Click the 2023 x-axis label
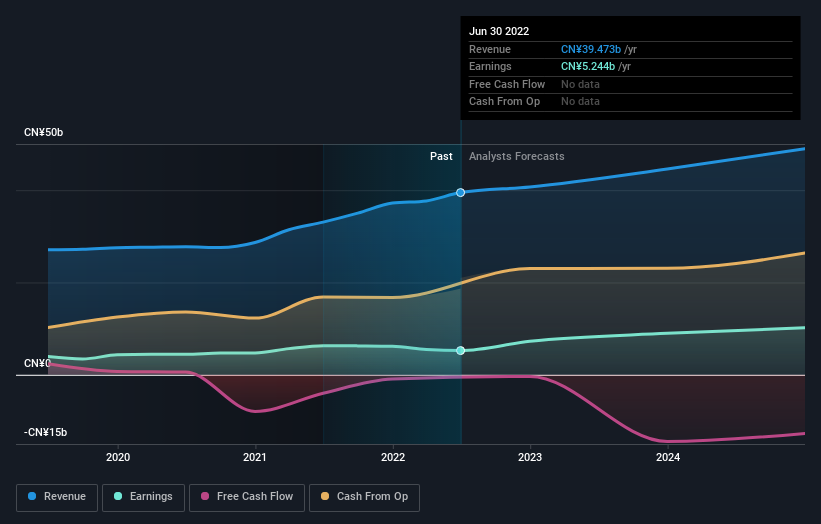 pos(530,458)
